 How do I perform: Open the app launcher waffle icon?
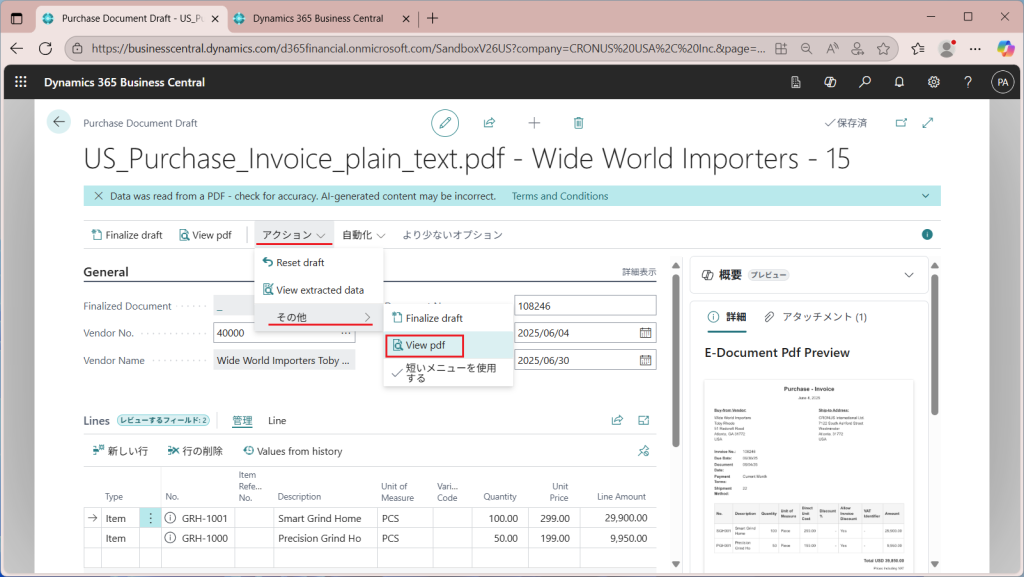pyautogui.click(x=21, y=82)
